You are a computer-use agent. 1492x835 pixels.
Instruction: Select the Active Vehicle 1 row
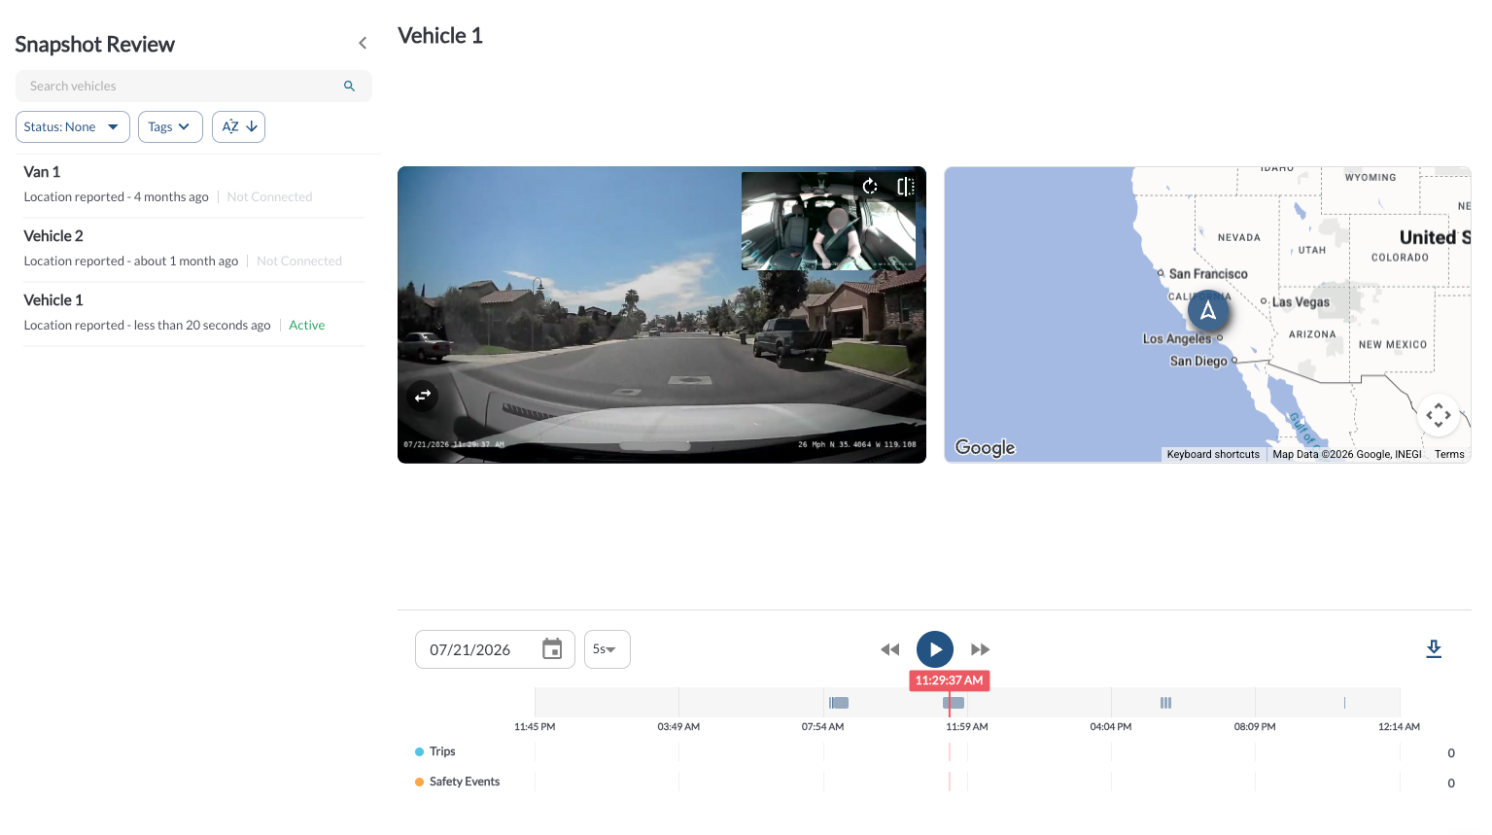[194, 313]
